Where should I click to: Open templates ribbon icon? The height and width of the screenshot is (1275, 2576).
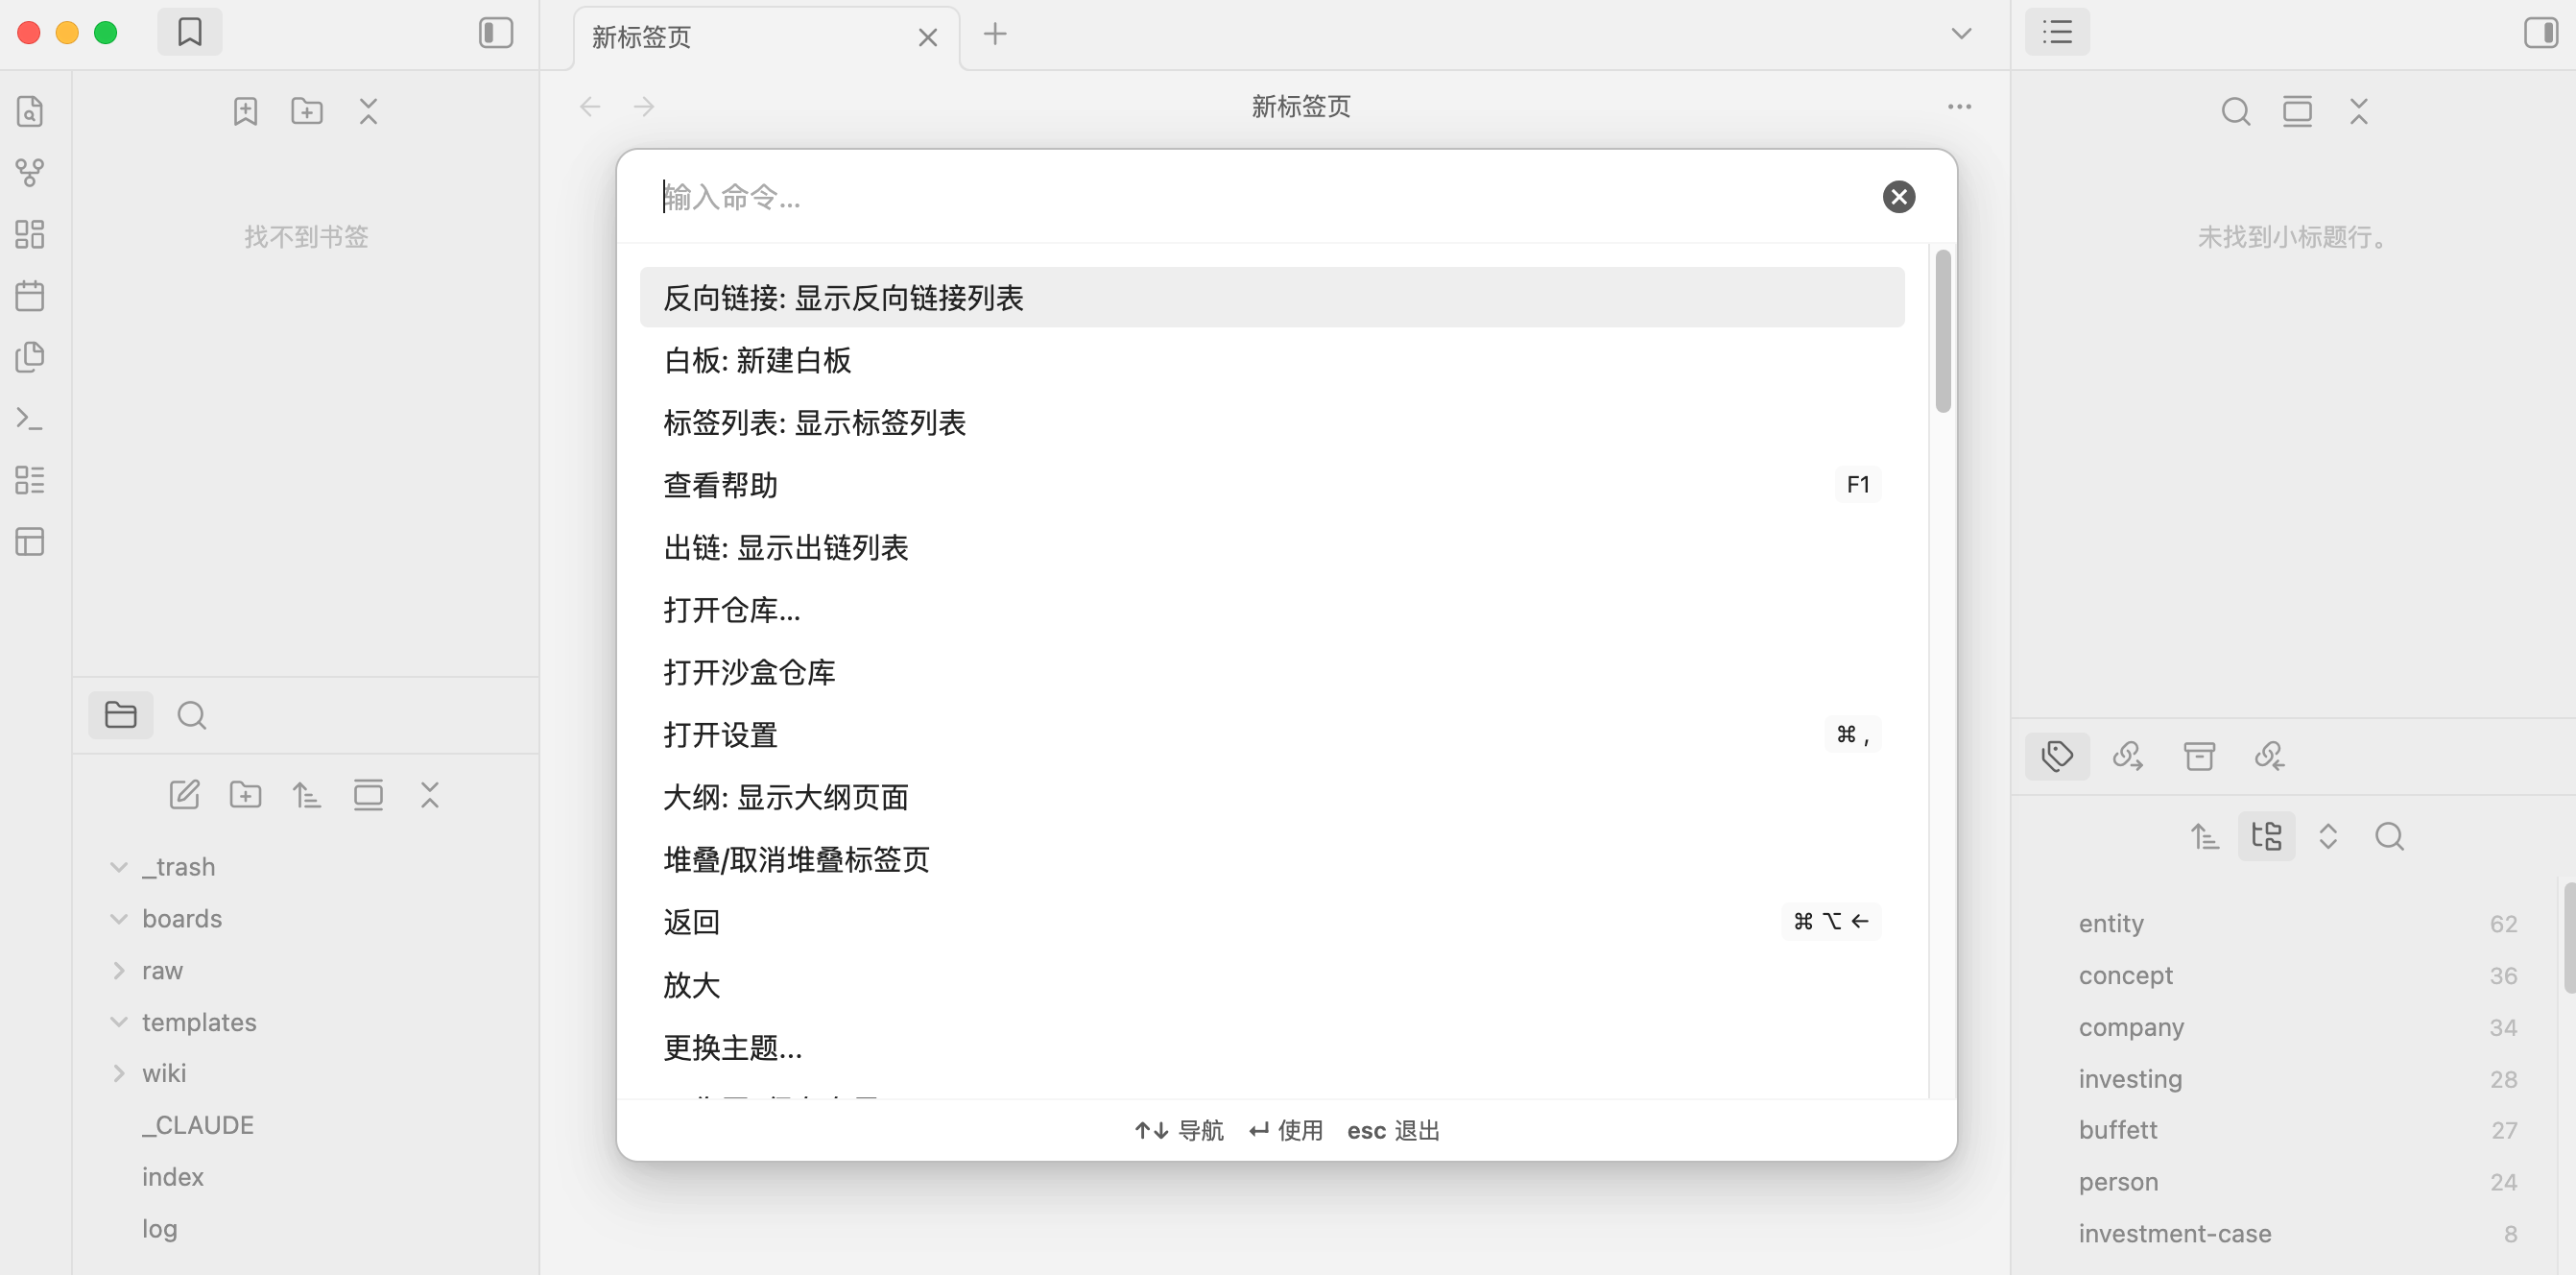coord(30,357)
